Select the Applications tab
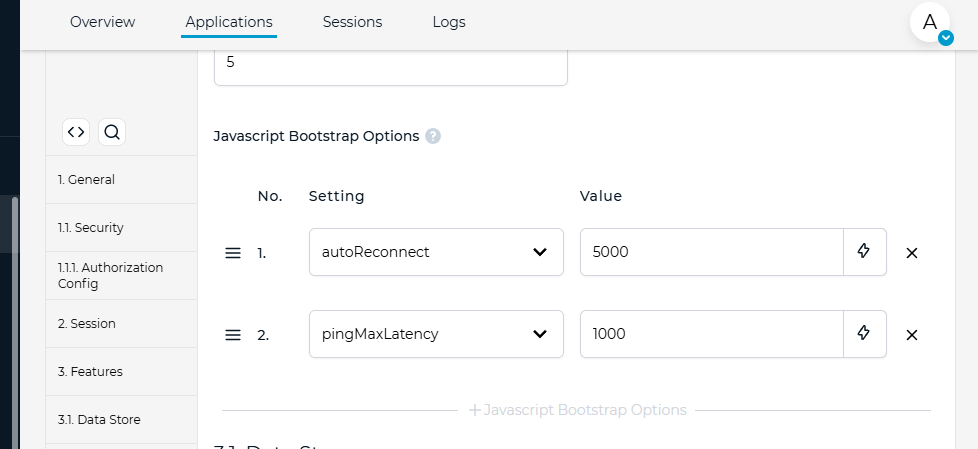Image resolution: width=978 pixels, height=449 pixels. point(229,22)
